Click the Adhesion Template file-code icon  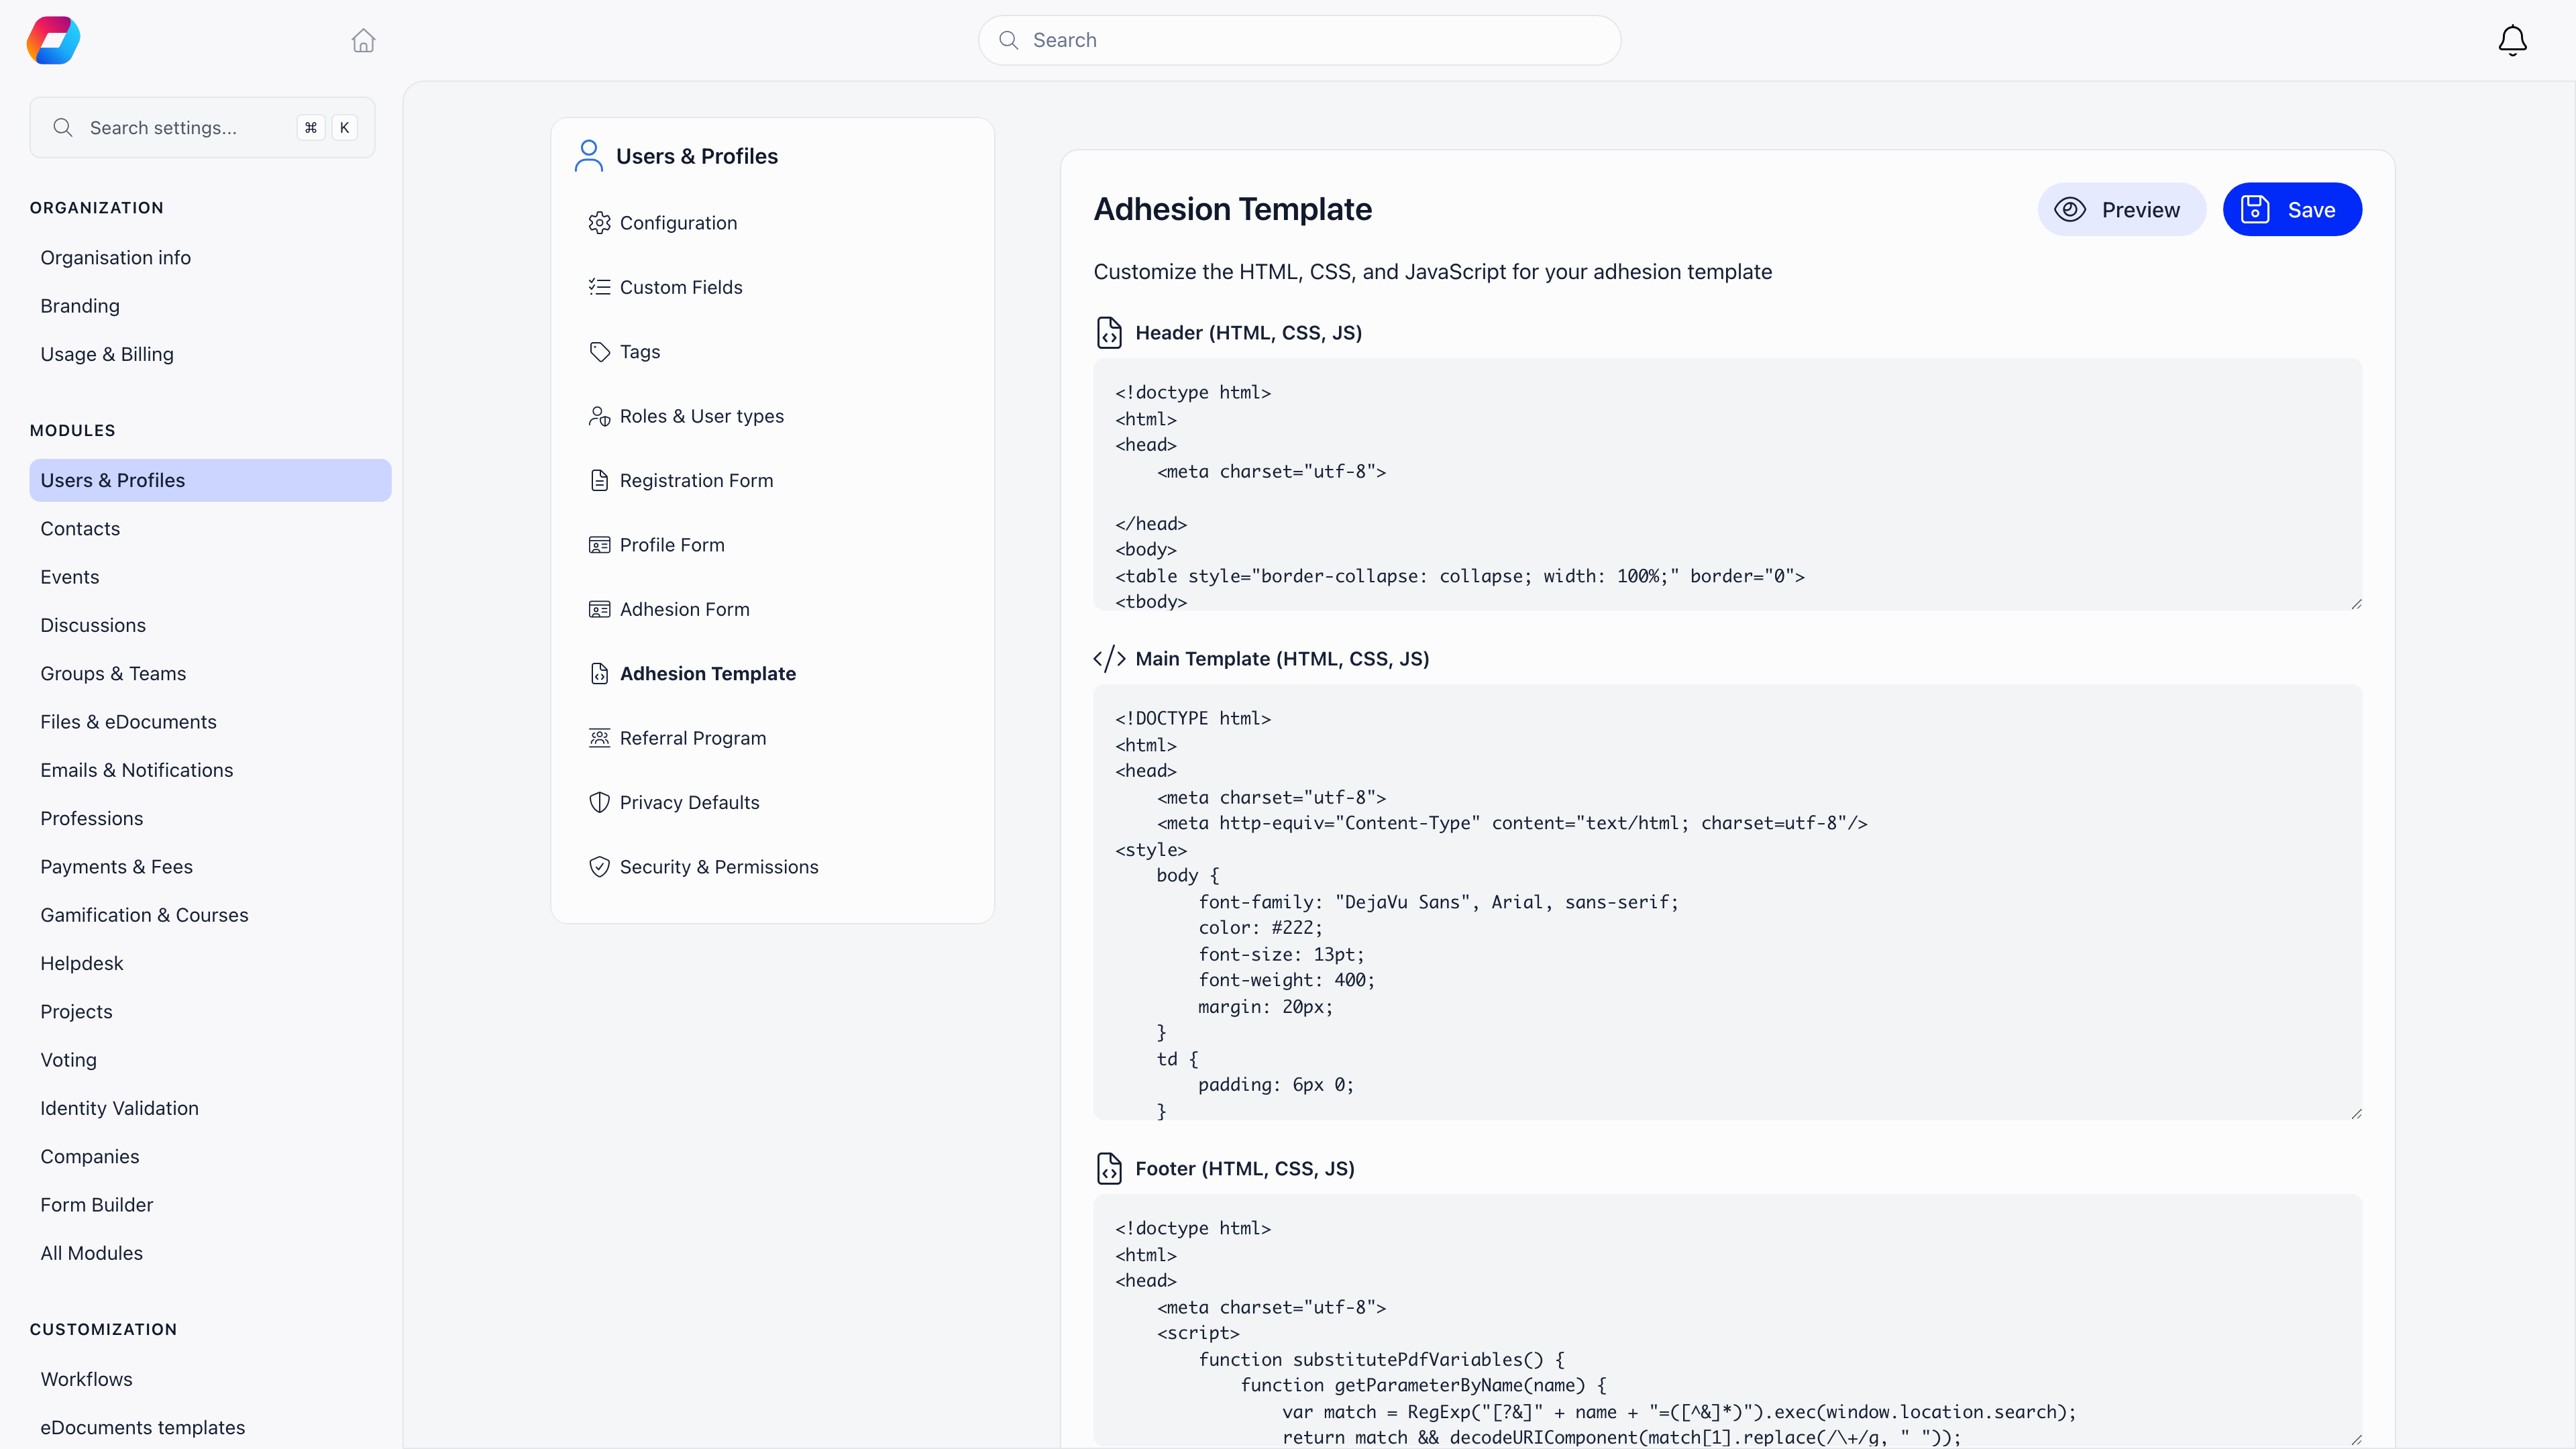(x=599, y=674)
